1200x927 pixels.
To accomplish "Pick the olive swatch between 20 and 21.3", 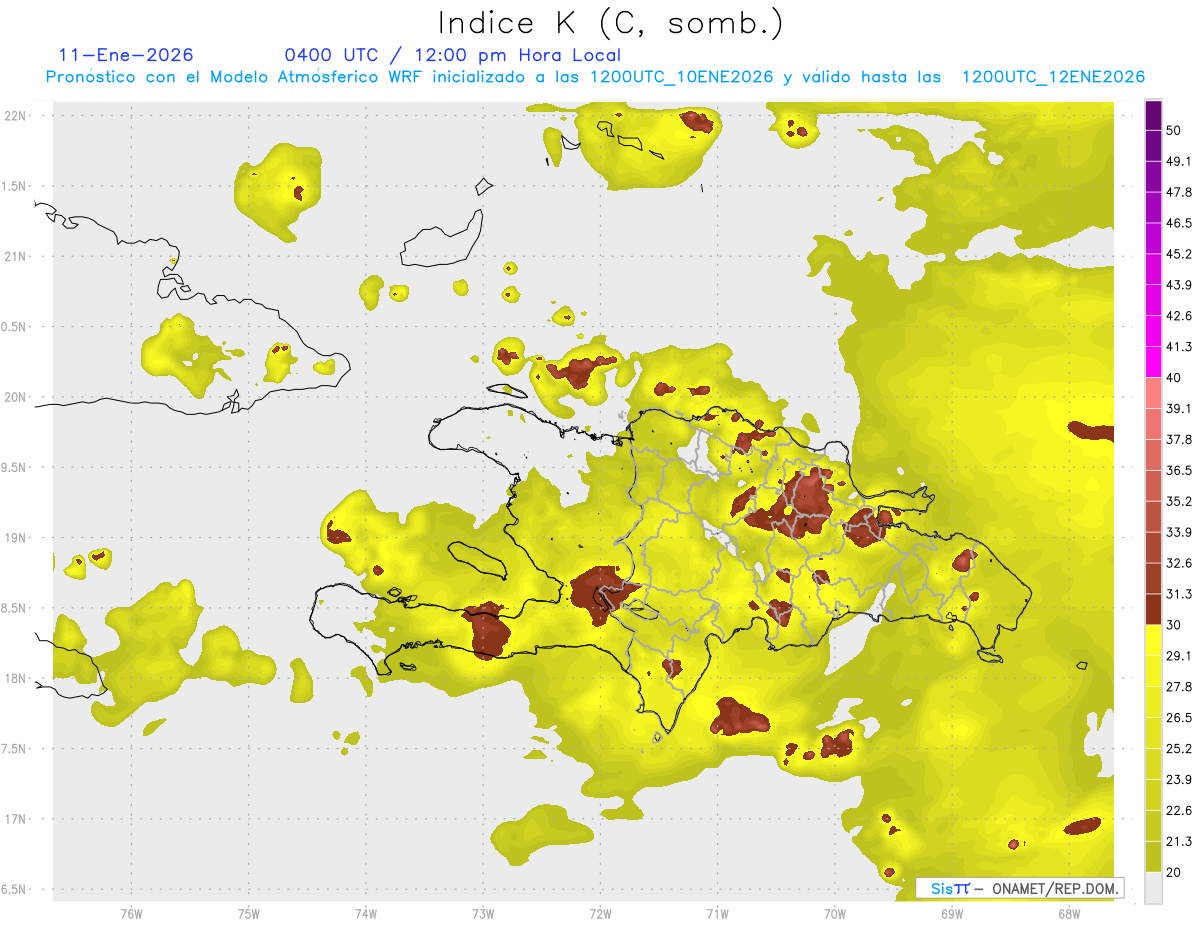I will tap(1153, 857).
